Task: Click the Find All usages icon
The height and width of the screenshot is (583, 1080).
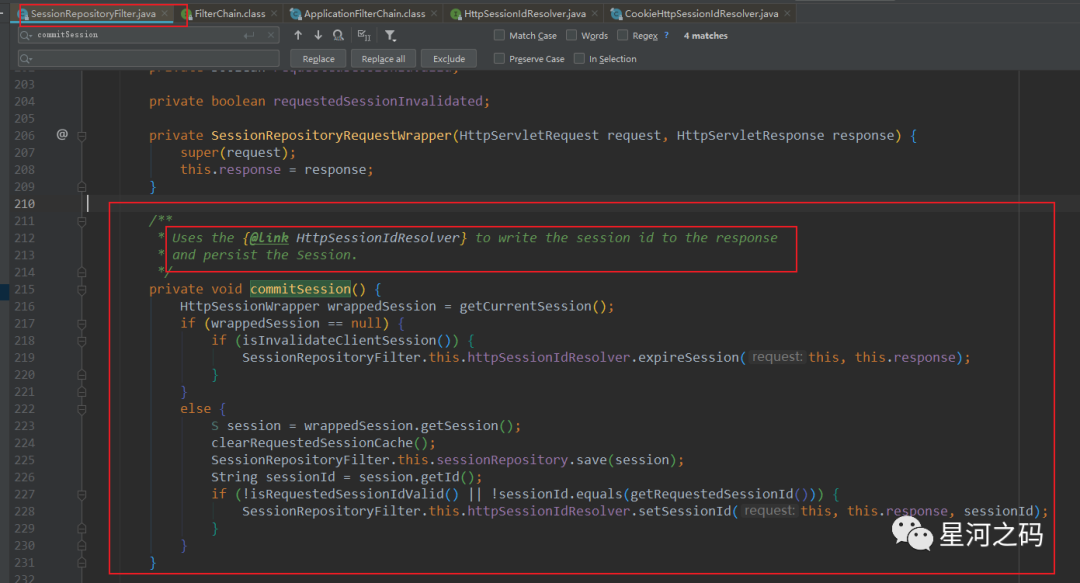Action: tap(339, 35)
